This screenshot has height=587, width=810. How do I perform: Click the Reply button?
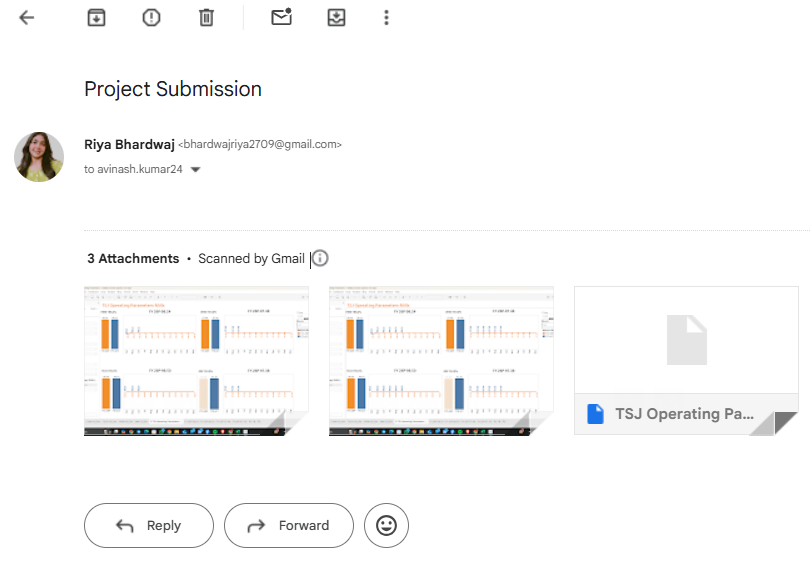tap(149, 525)
